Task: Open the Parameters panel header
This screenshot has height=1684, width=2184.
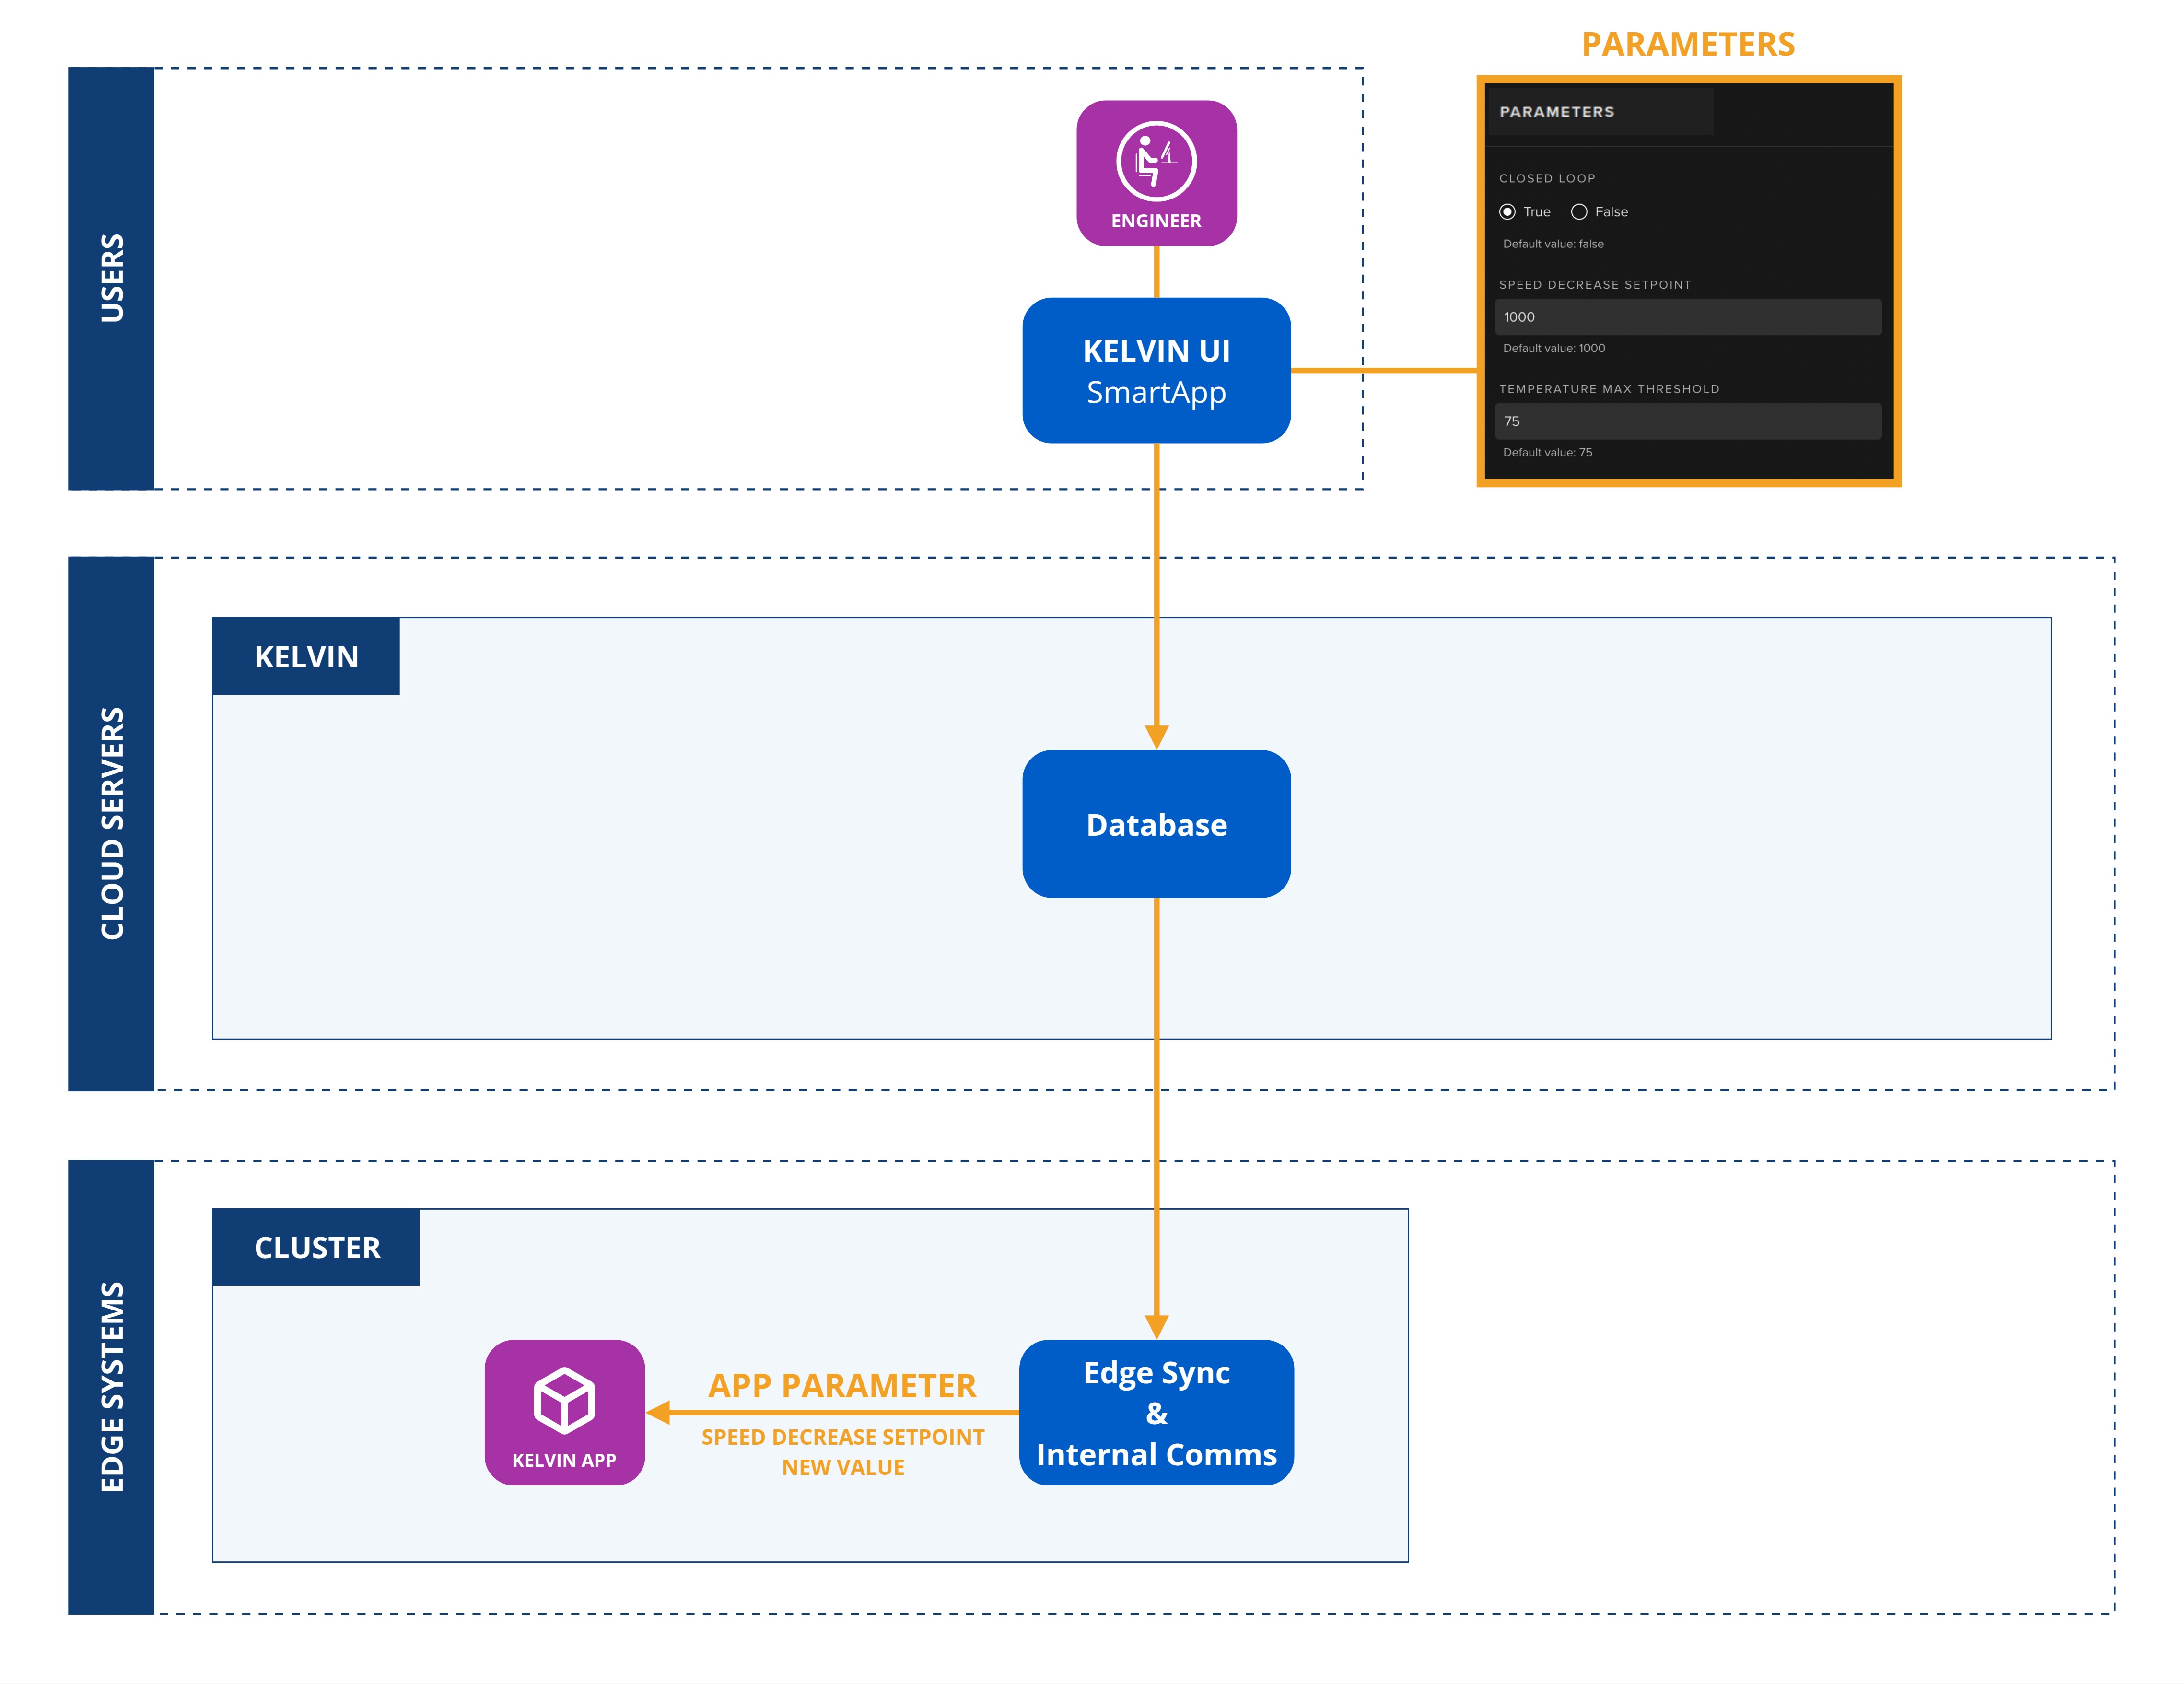Action: tap(1556, 112)
